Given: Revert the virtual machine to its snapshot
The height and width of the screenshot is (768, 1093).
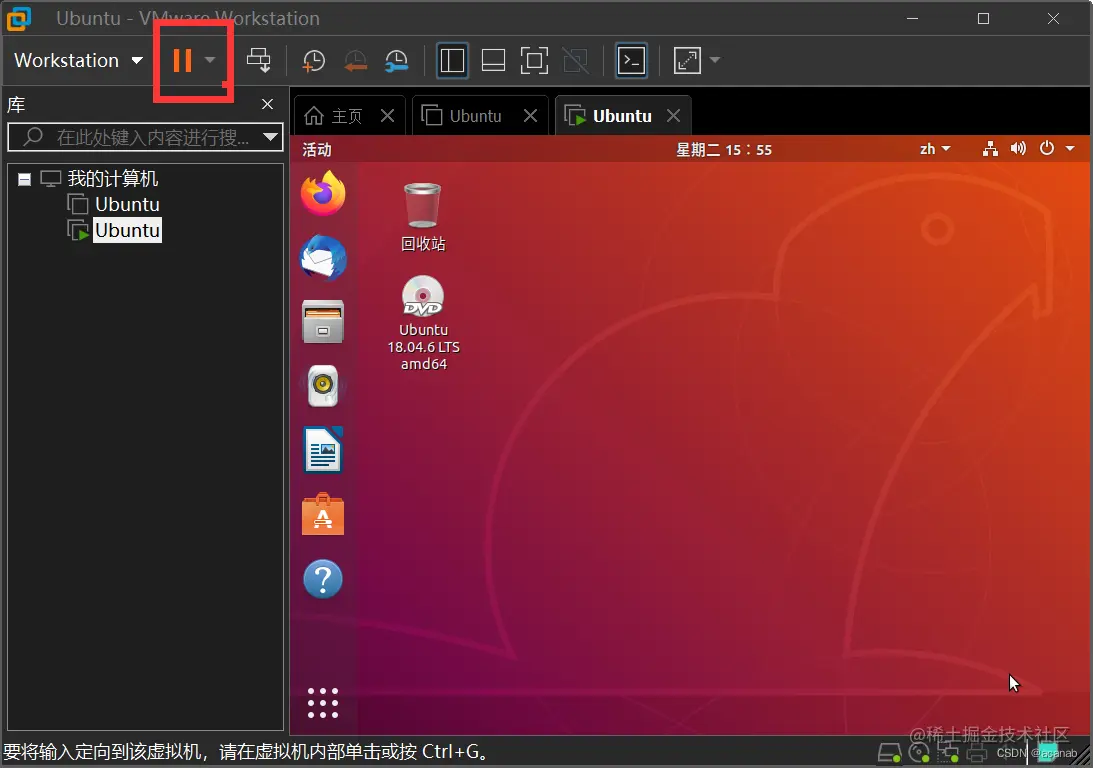Looking at the screenshot, I should (x=356, y=61).
